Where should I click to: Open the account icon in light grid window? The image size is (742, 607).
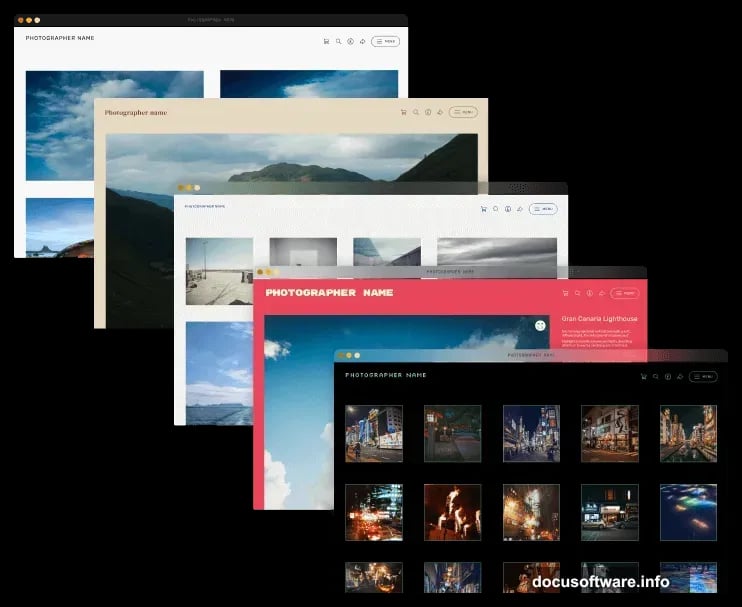(x=508, y=209)
